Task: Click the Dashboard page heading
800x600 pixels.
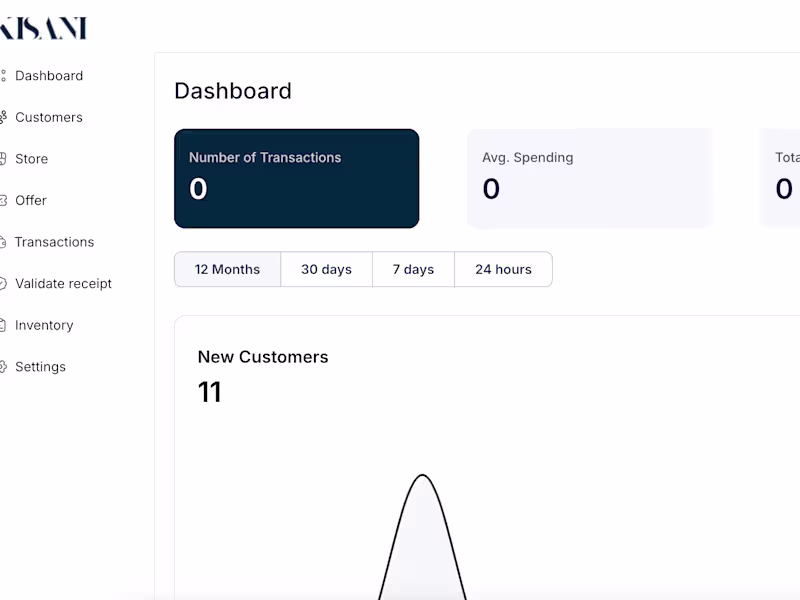Action: click(x=233, y=91)
